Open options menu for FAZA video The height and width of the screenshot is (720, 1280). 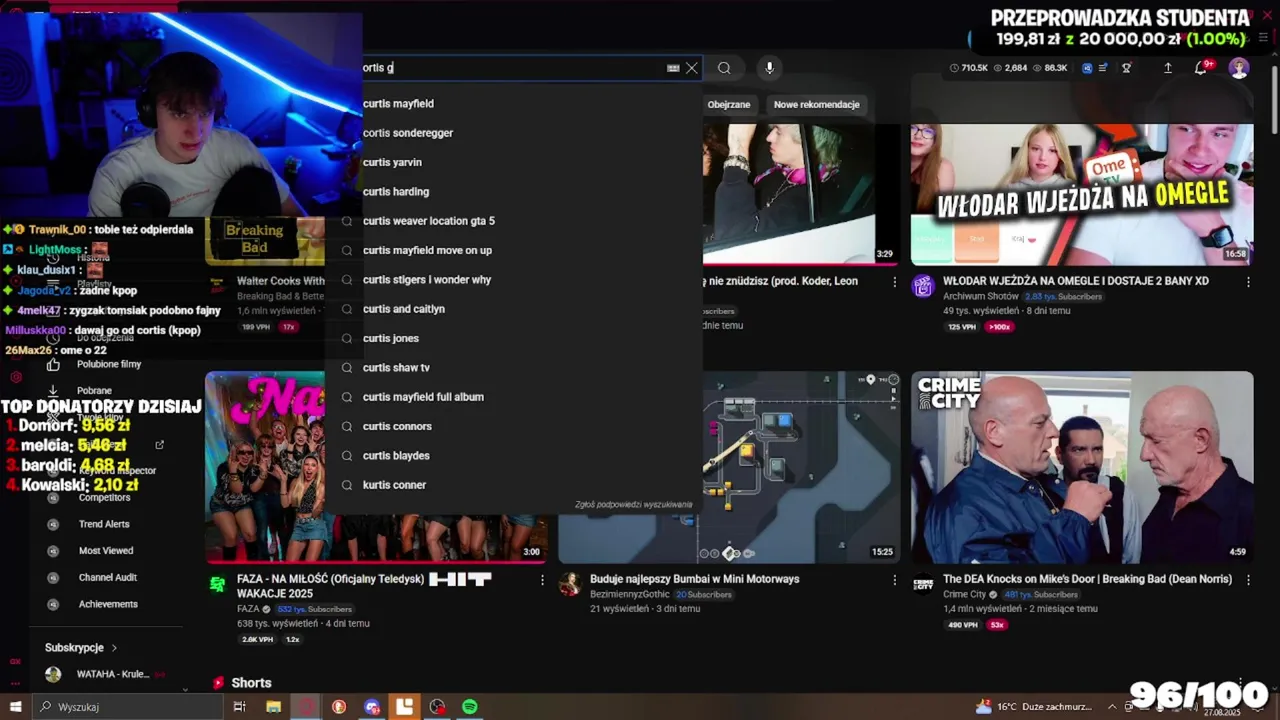point(542,580)
